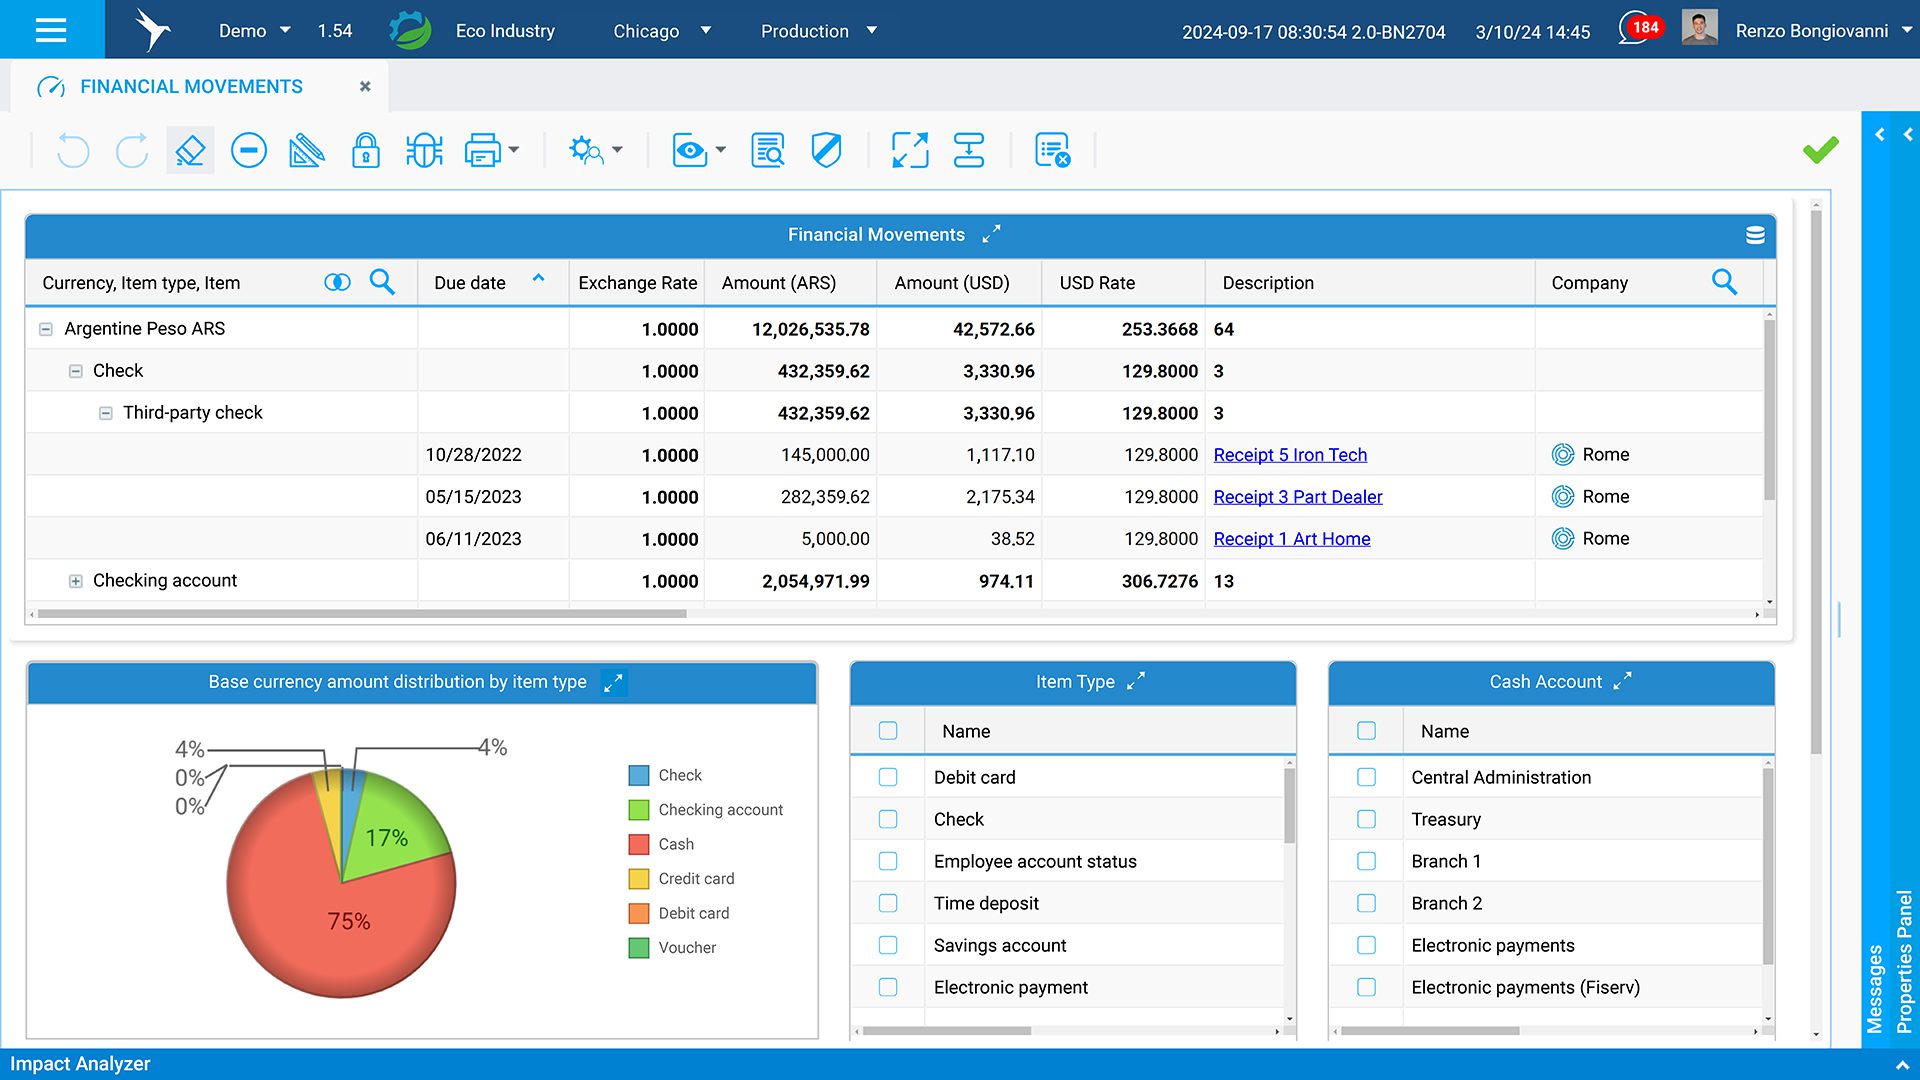Screen dimensions: 1920x1080
Task: Click the ruler and pencil design icon
Action: (x=306, y=151)
